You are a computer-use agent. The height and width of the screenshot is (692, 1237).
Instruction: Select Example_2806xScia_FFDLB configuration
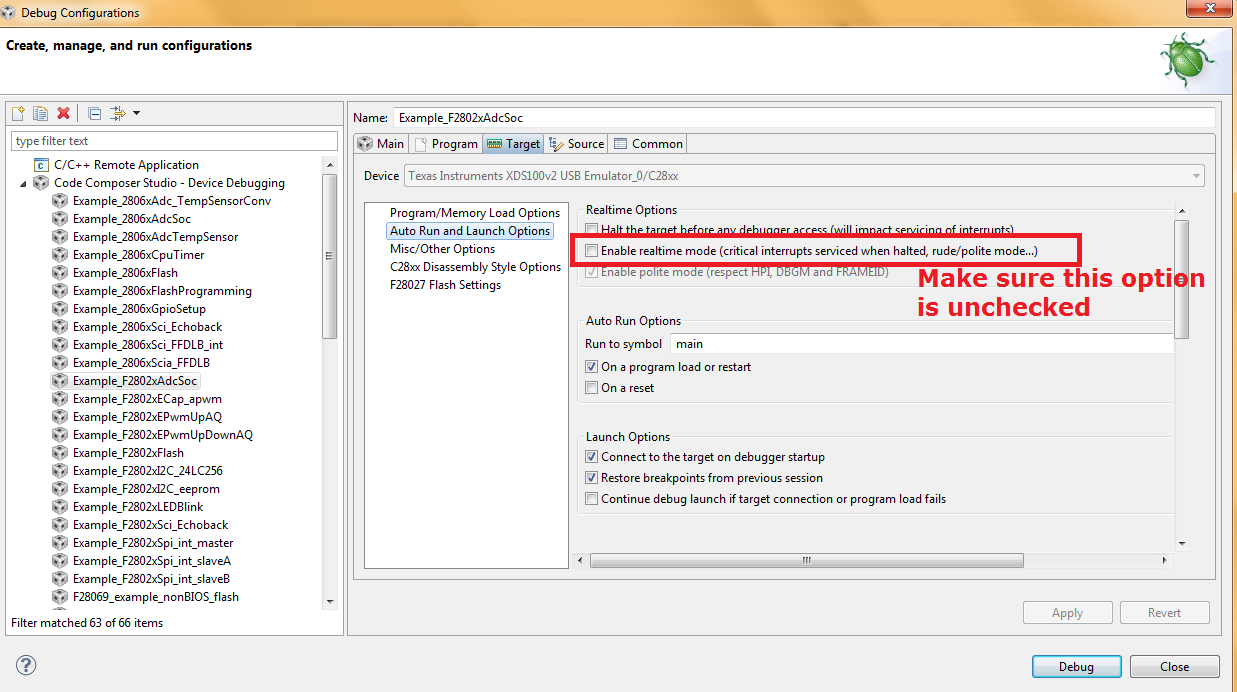pyautogui.click(x=141, y=363)
